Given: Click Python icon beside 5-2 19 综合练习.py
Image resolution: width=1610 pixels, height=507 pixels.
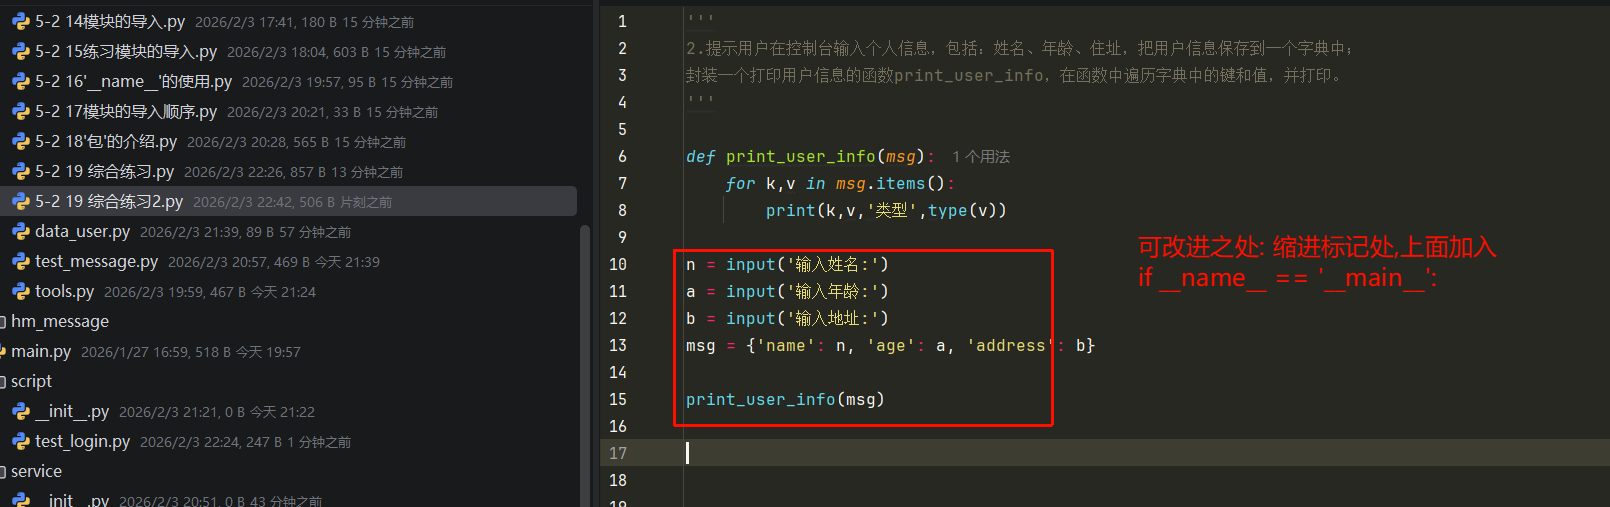Looking at the screenshot, I should [x=21, y=171].
